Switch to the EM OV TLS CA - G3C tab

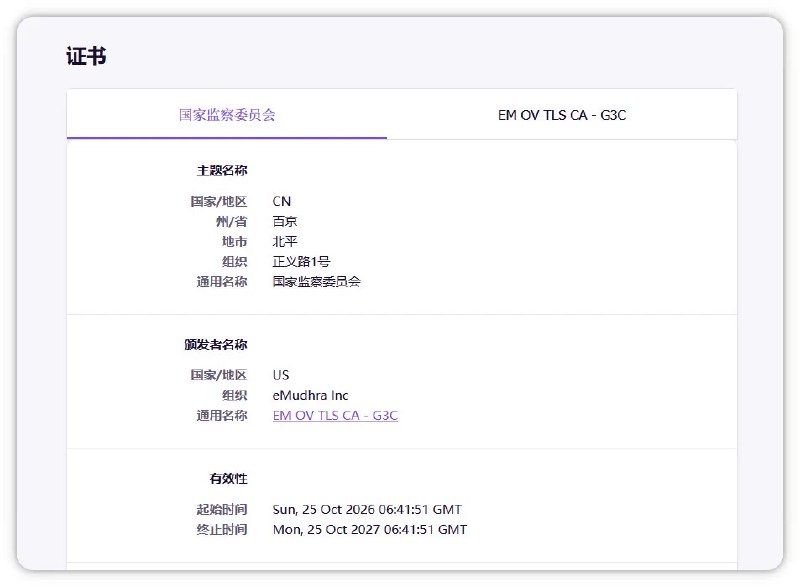(x=562, y=115)
